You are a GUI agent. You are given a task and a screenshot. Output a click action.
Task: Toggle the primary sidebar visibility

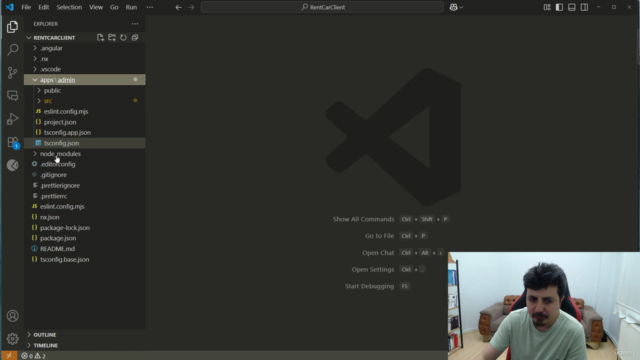coord(559,7)
